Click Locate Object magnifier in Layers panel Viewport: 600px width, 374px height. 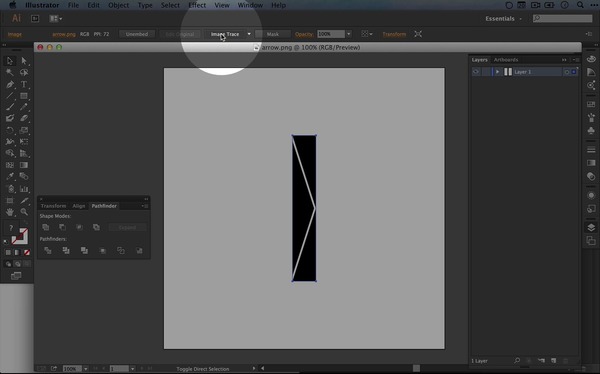click(x=517, y=361)
